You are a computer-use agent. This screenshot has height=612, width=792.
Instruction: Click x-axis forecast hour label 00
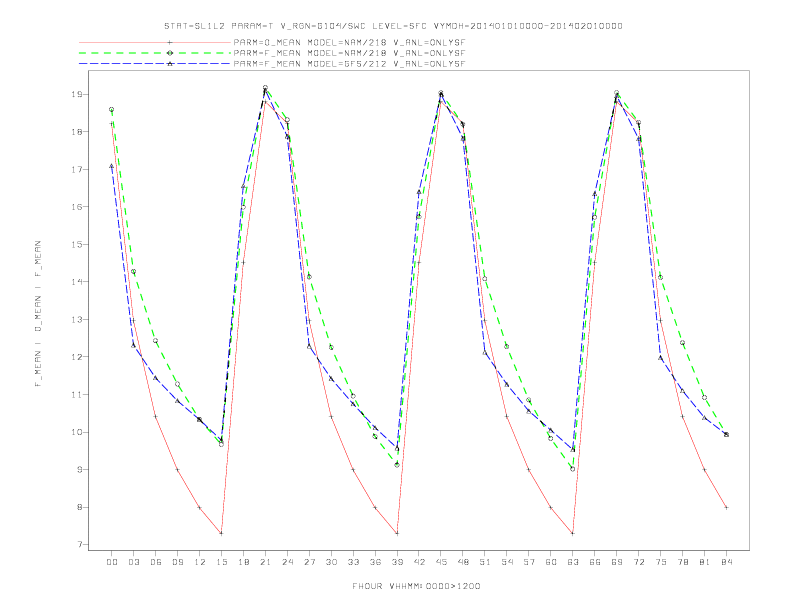pyautogui.click(x=112, y=562)
